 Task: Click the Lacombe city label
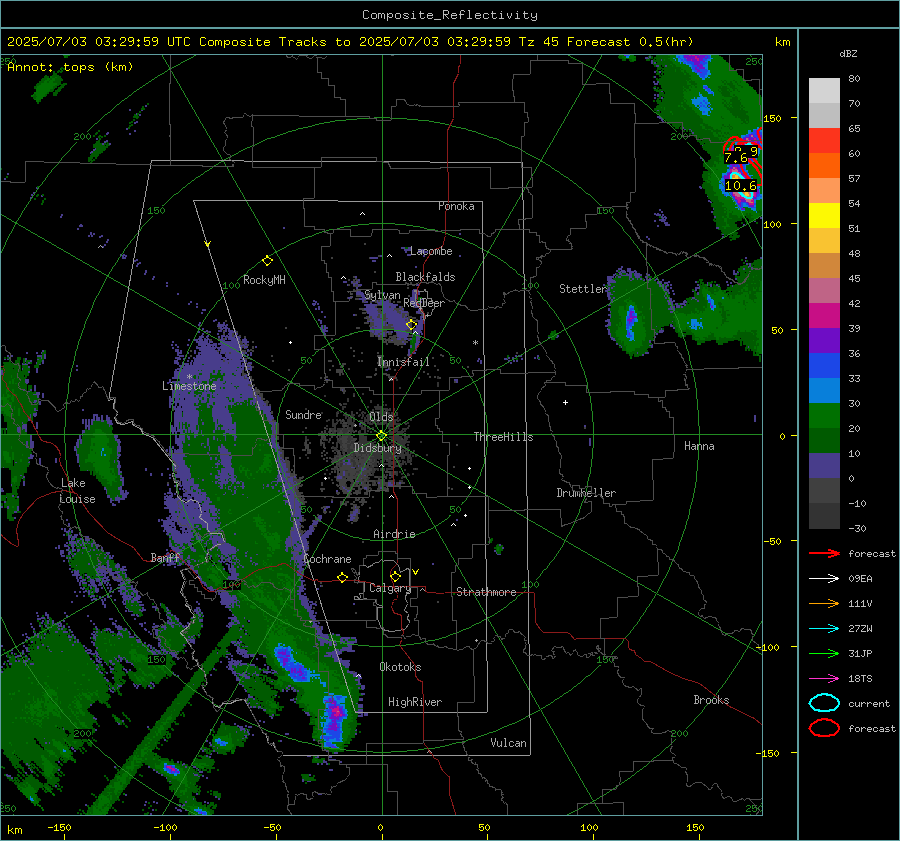[431, 251]
